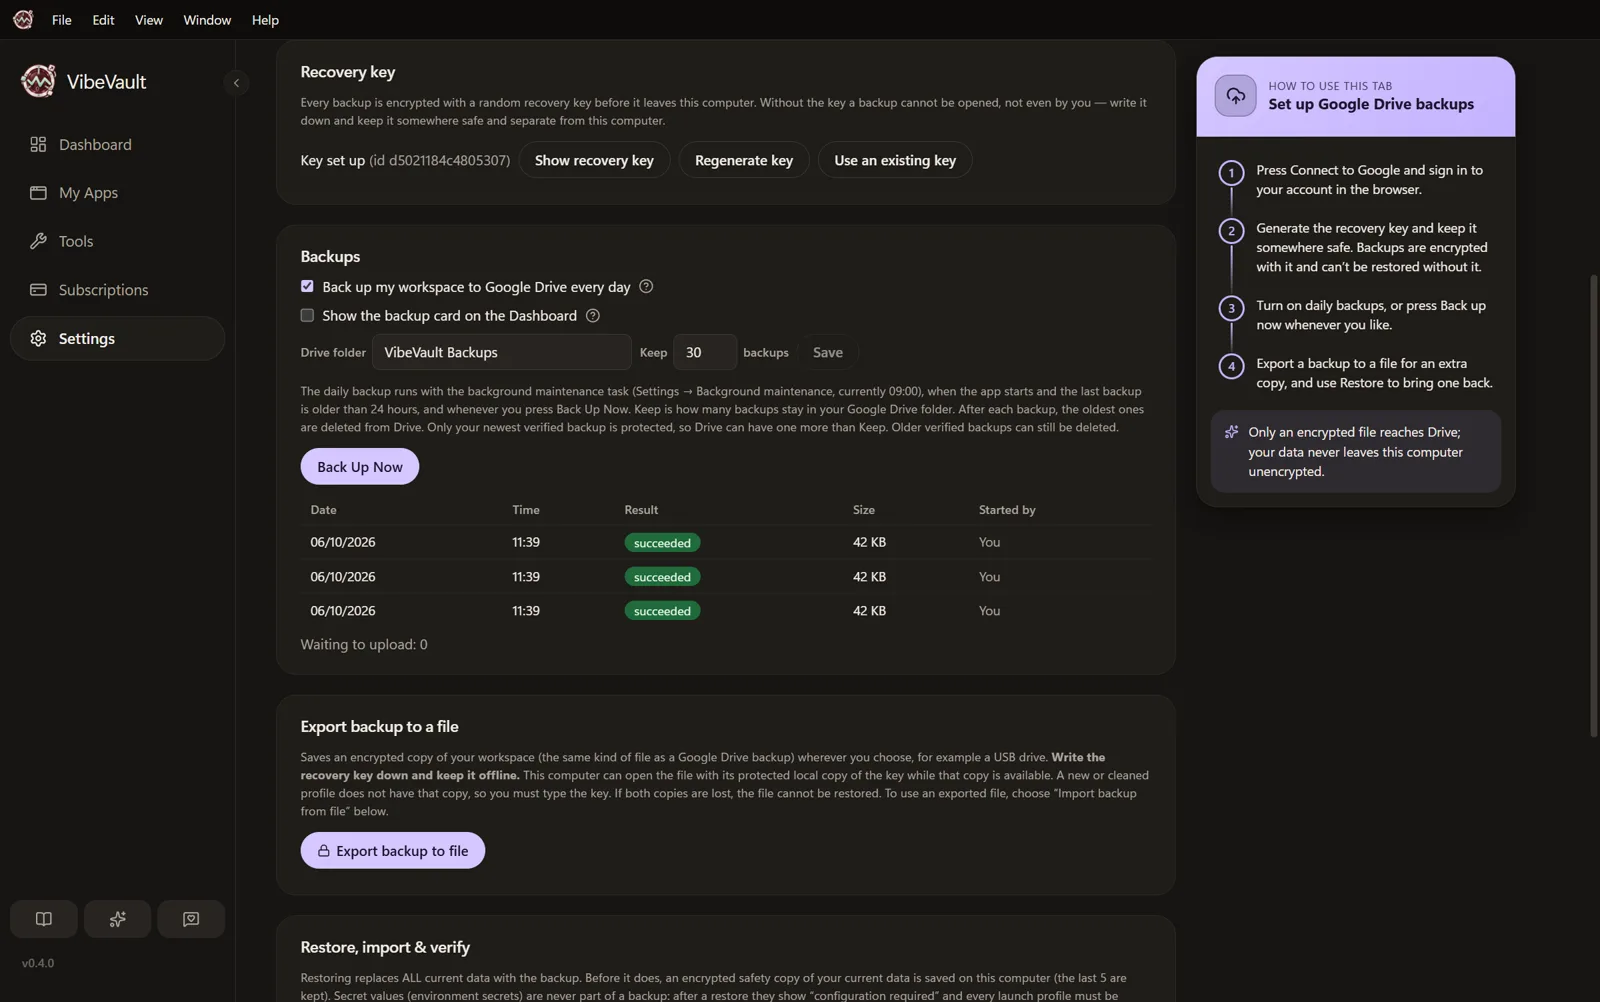Click the feedback icon at the sidebar bottom

[191, 919]
